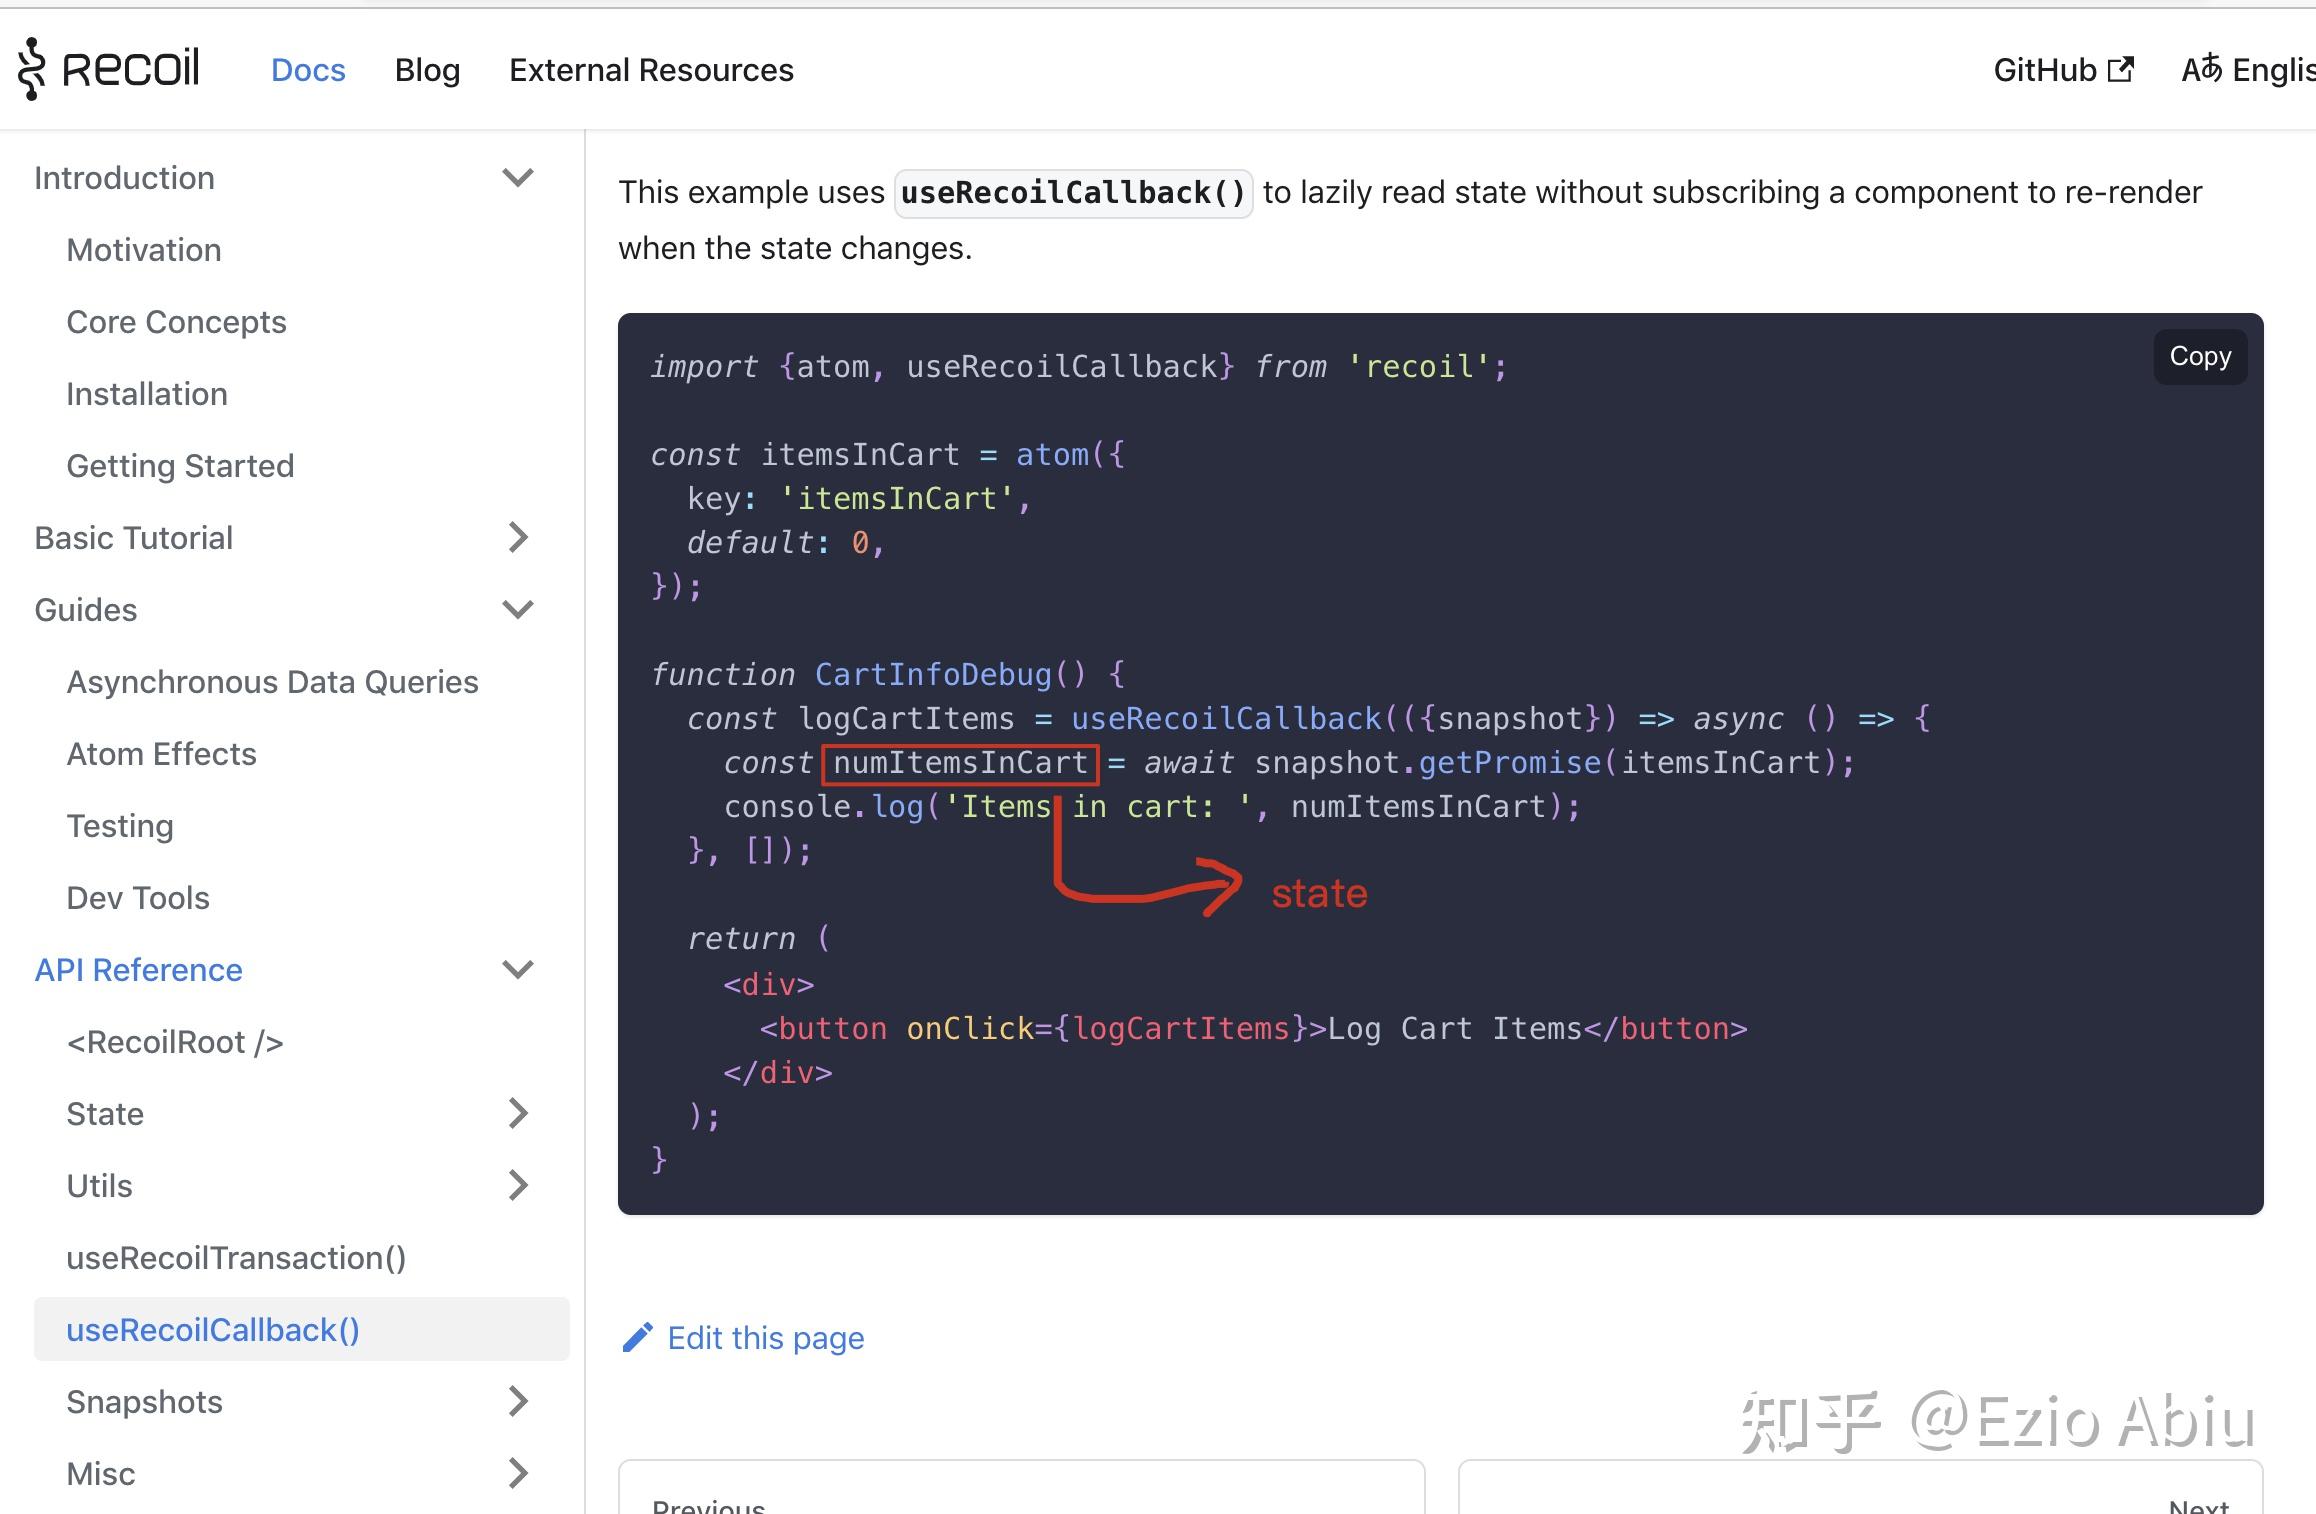Collapse the Guides section chevron
The height and width of the screenshot is (1514, 2316).
click(517, 610)
